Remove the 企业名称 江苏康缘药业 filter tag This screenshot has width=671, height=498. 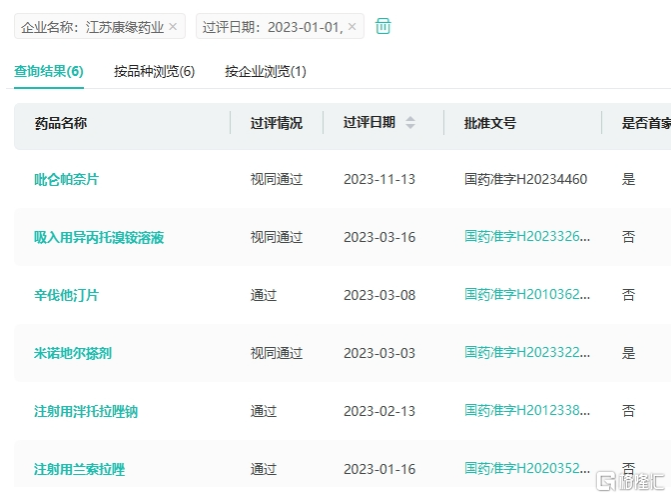tap(173, 27)
